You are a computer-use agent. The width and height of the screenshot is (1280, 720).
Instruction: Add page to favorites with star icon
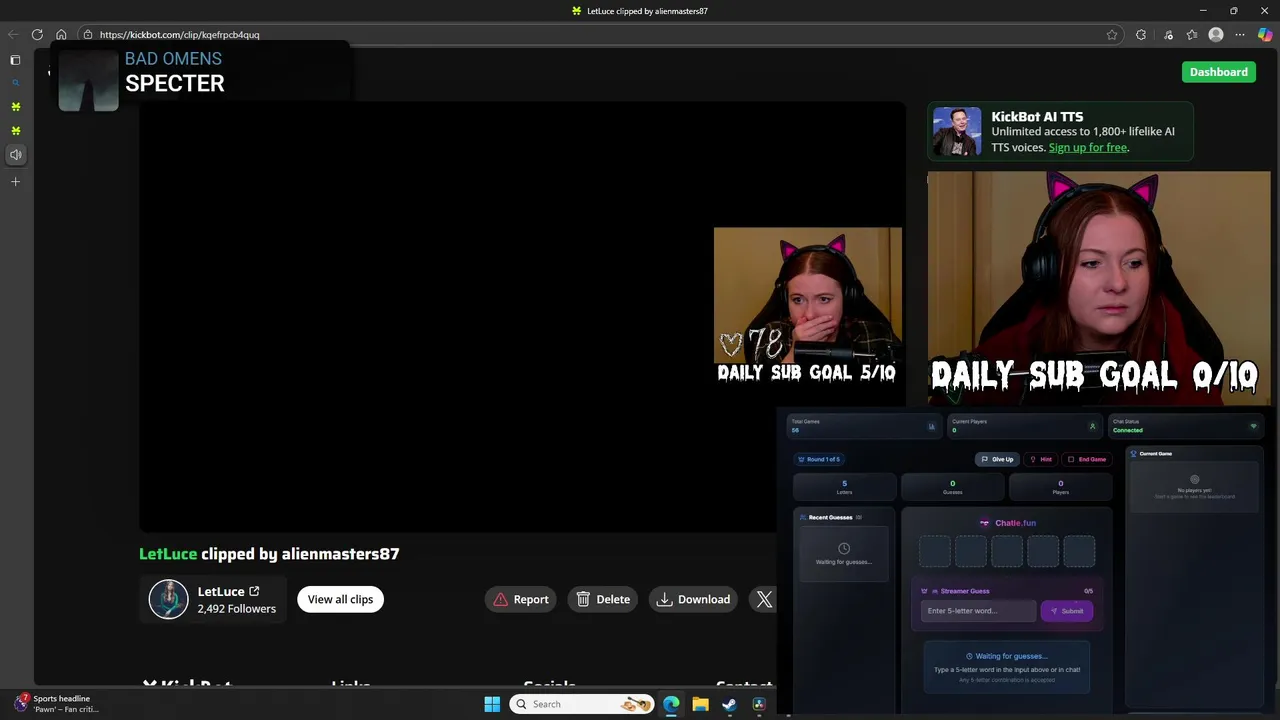coord(1112,35)
